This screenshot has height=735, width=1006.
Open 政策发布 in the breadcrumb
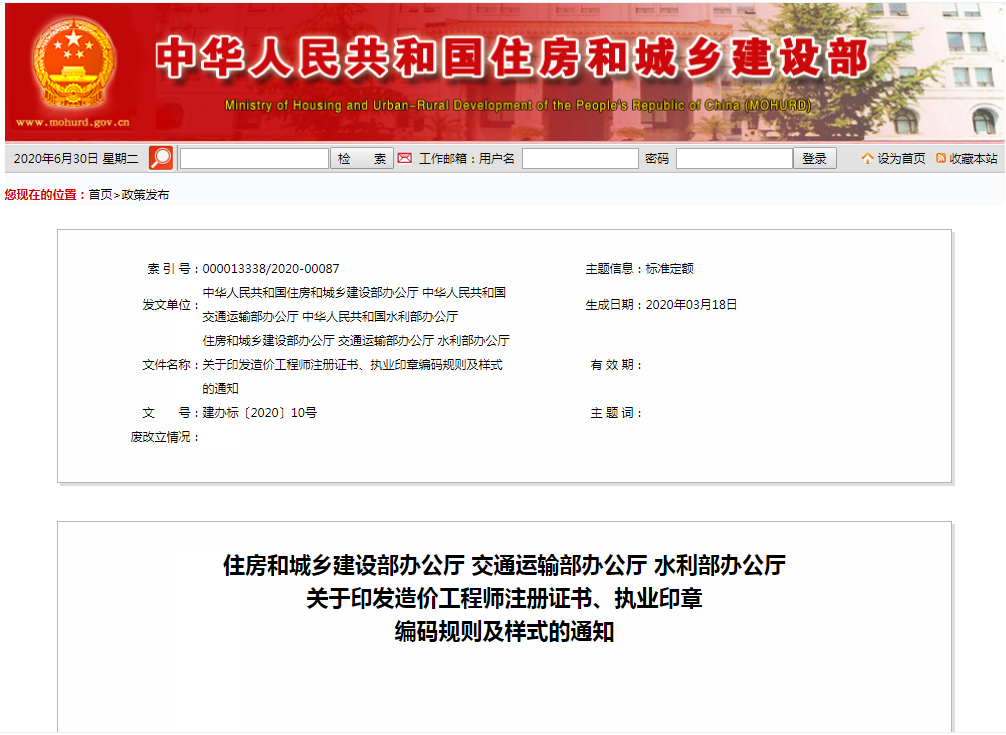[145, 195]
